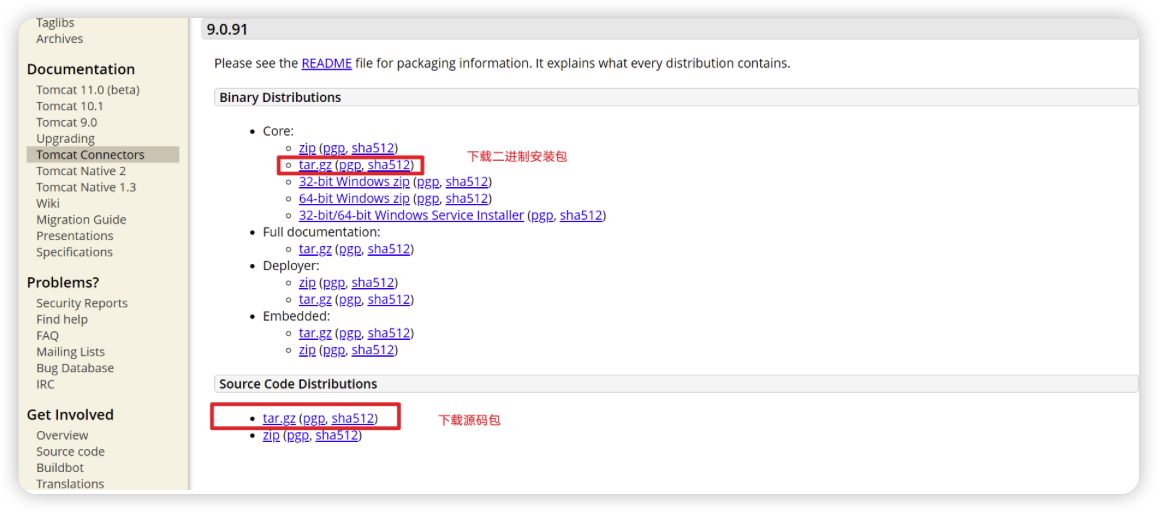Download the 32-bit Windows zip
The image size is (1157, 512).
click(x=354, y=181)
